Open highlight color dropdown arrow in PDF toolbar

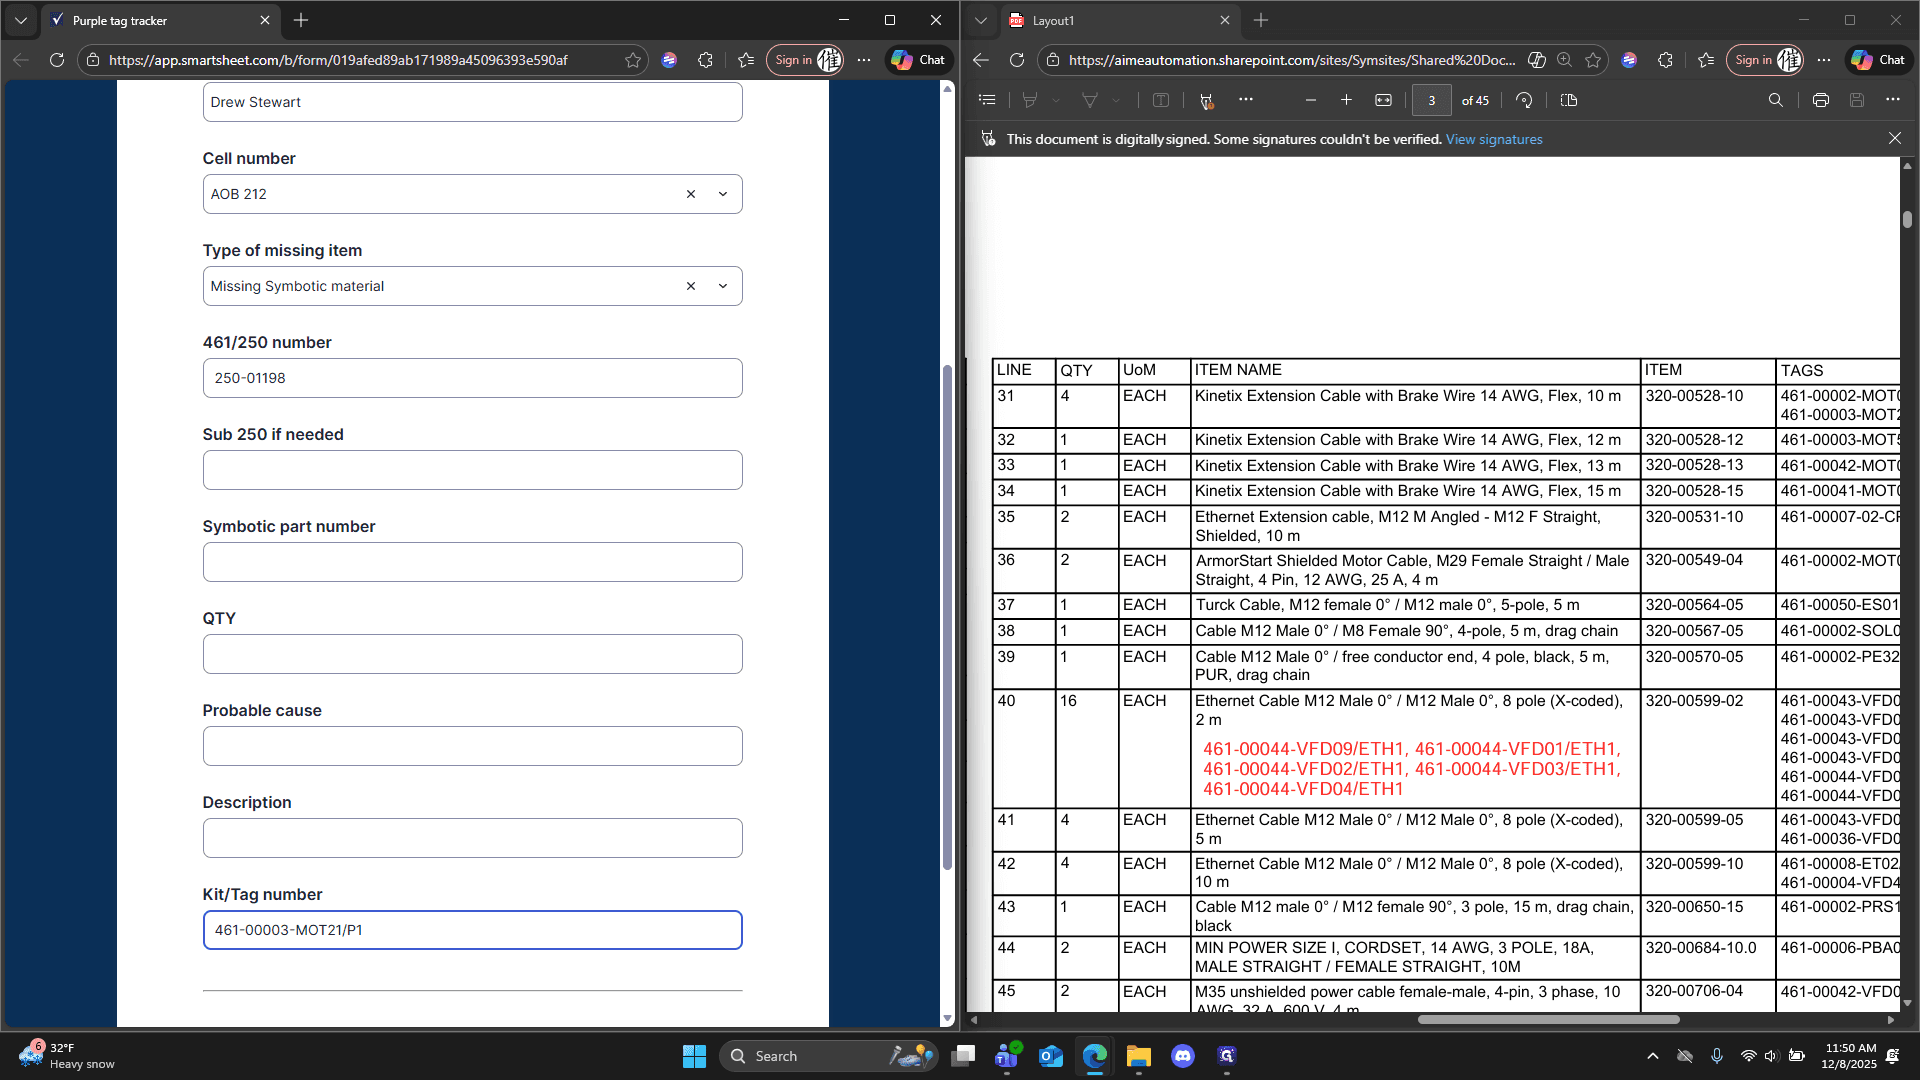tap(1056, 100)
